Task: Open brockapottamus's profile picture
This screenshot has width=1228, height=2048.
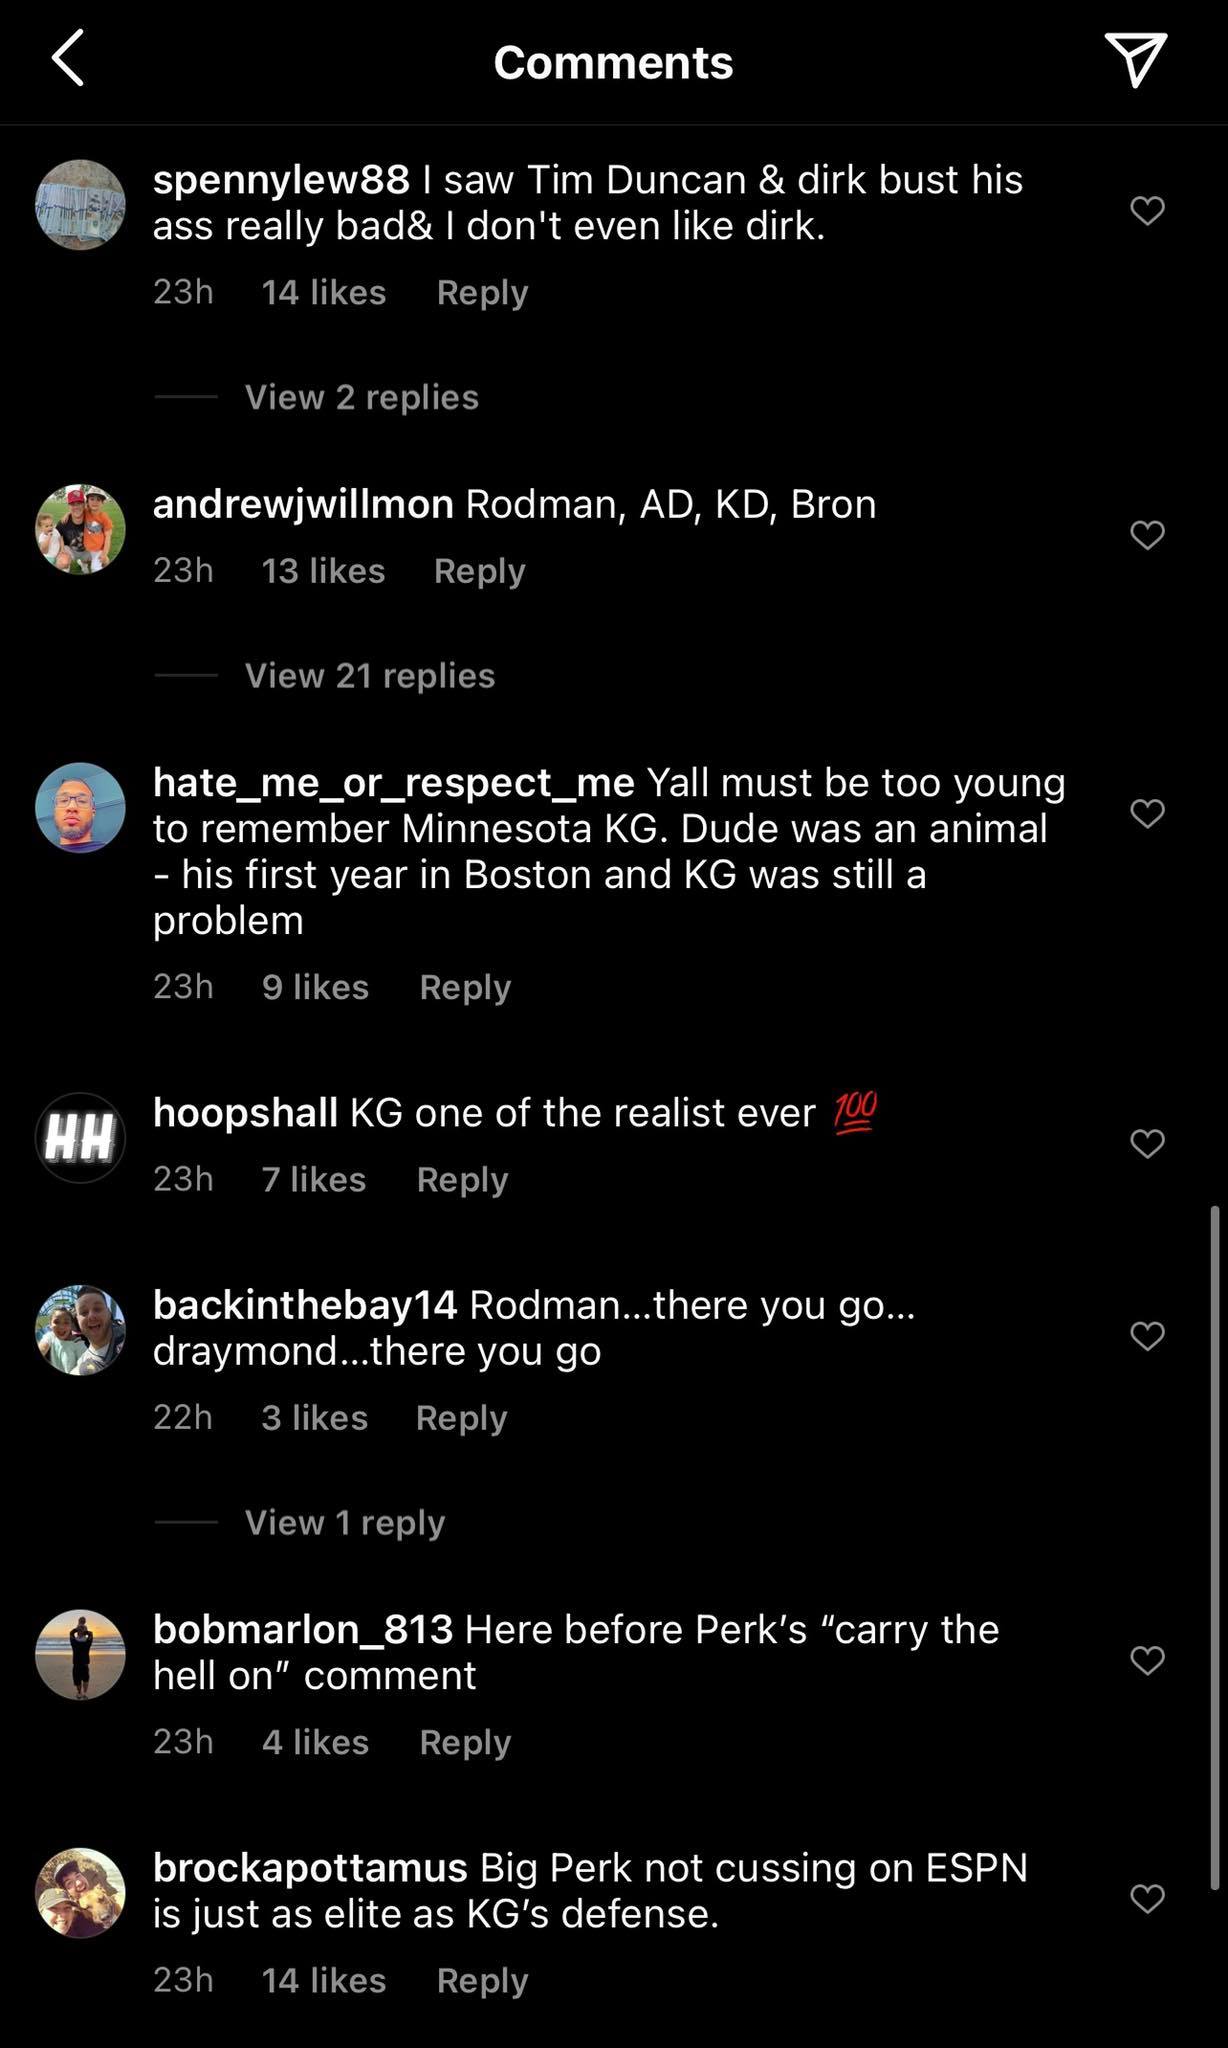Action: click(80, 1893)
